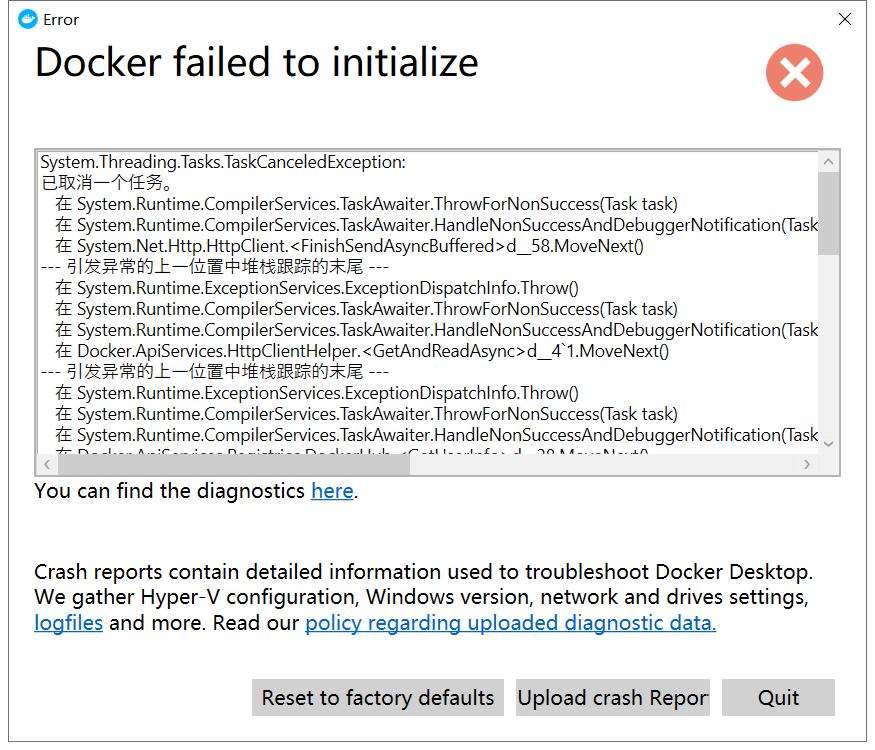Click the "Docker failed to initialize" heading
The image size is (875, 750).
click(256, 62)
